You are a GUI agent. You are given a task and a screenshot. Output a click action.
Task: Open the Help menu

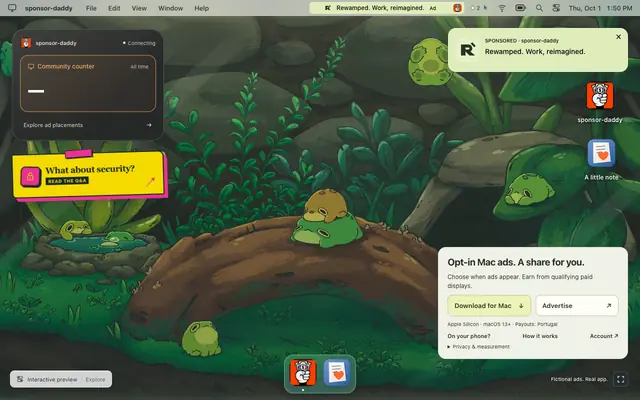coord(202,8)
